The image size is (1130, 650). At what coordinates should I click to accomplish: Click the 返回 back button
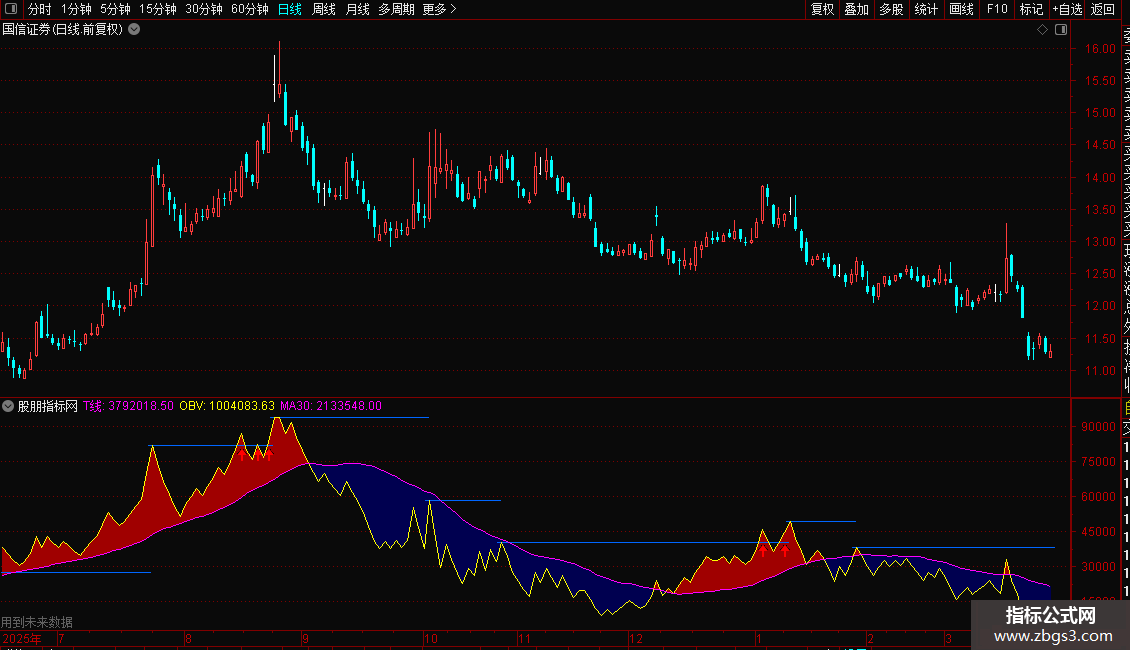tap(1103, 9)
